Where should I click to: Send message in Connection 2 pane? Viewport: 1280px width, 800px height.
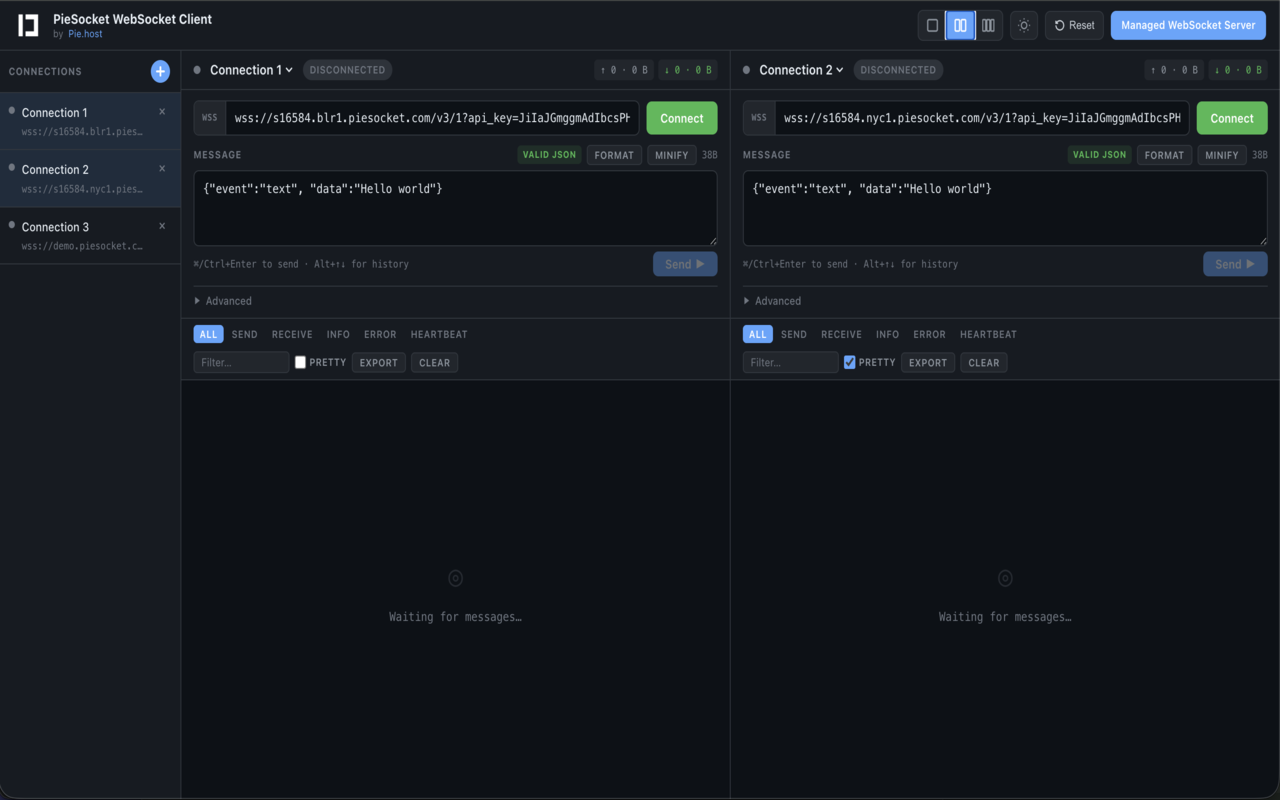[1235, 264]
